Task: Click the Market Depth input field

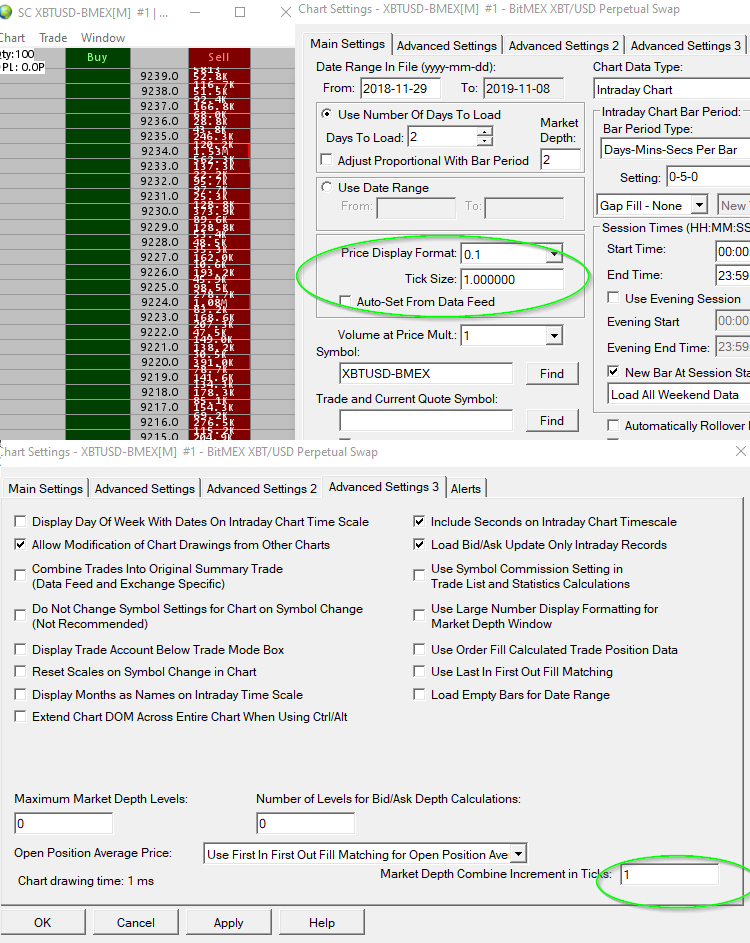Action: (561, 160)
